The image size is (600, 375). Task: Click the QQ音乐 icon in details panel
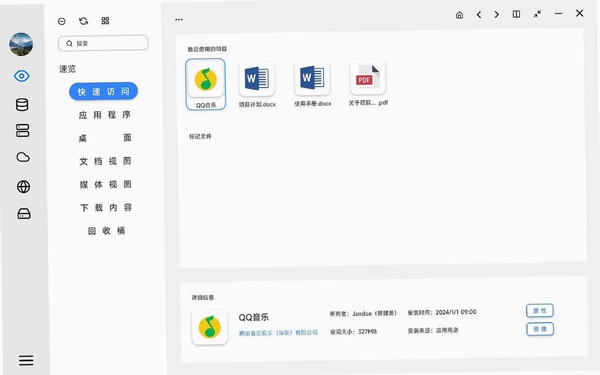(x=210, y=327)
